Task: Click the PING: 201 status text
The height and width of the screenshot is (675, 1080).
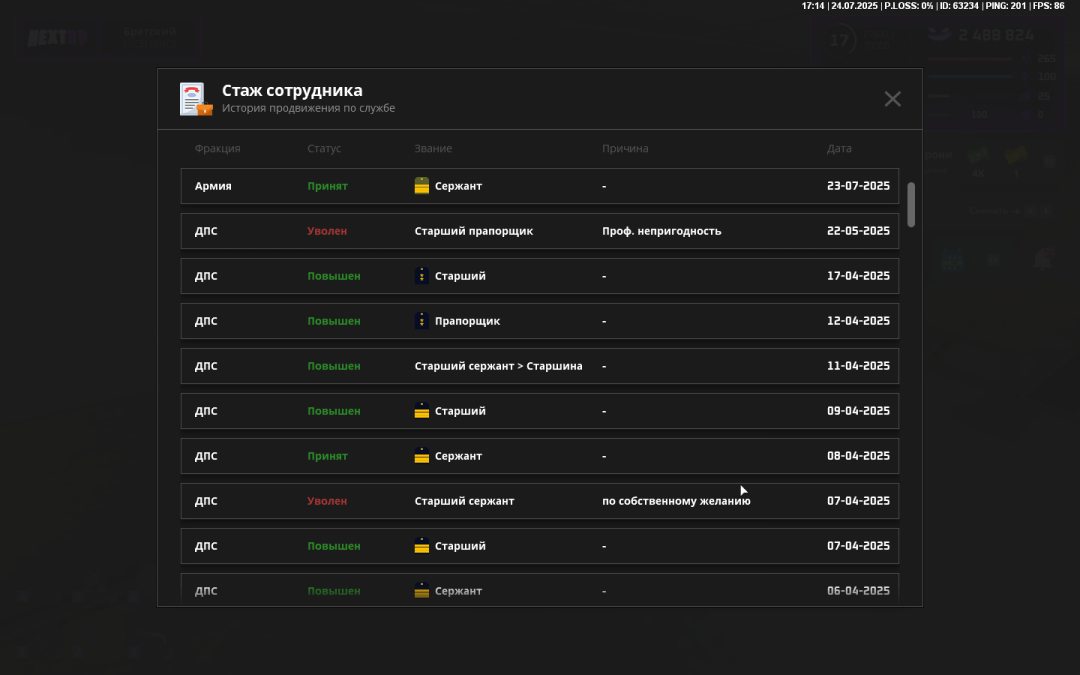Action: tap(1006, 6)
